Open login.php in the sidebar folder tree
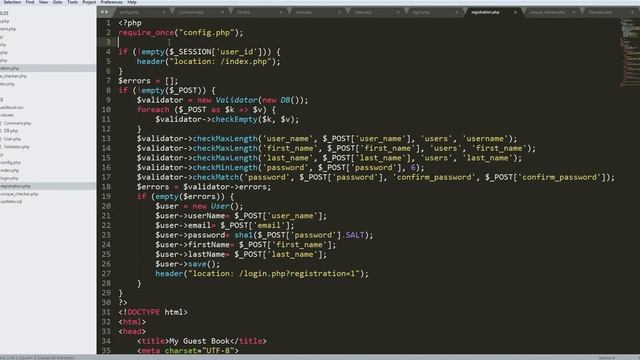 (9, 178)
